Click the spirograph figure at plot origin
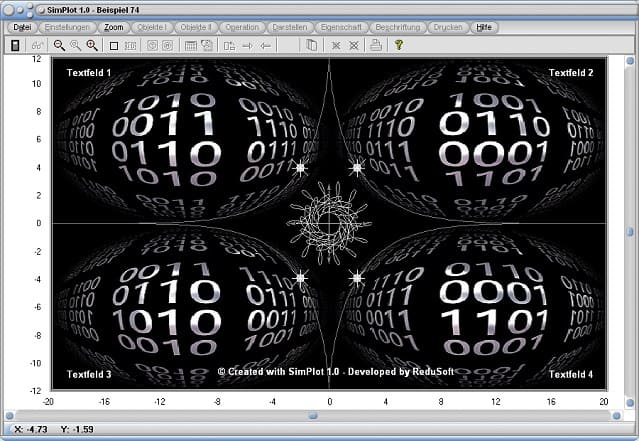639x441 pixels. (329, 223)
